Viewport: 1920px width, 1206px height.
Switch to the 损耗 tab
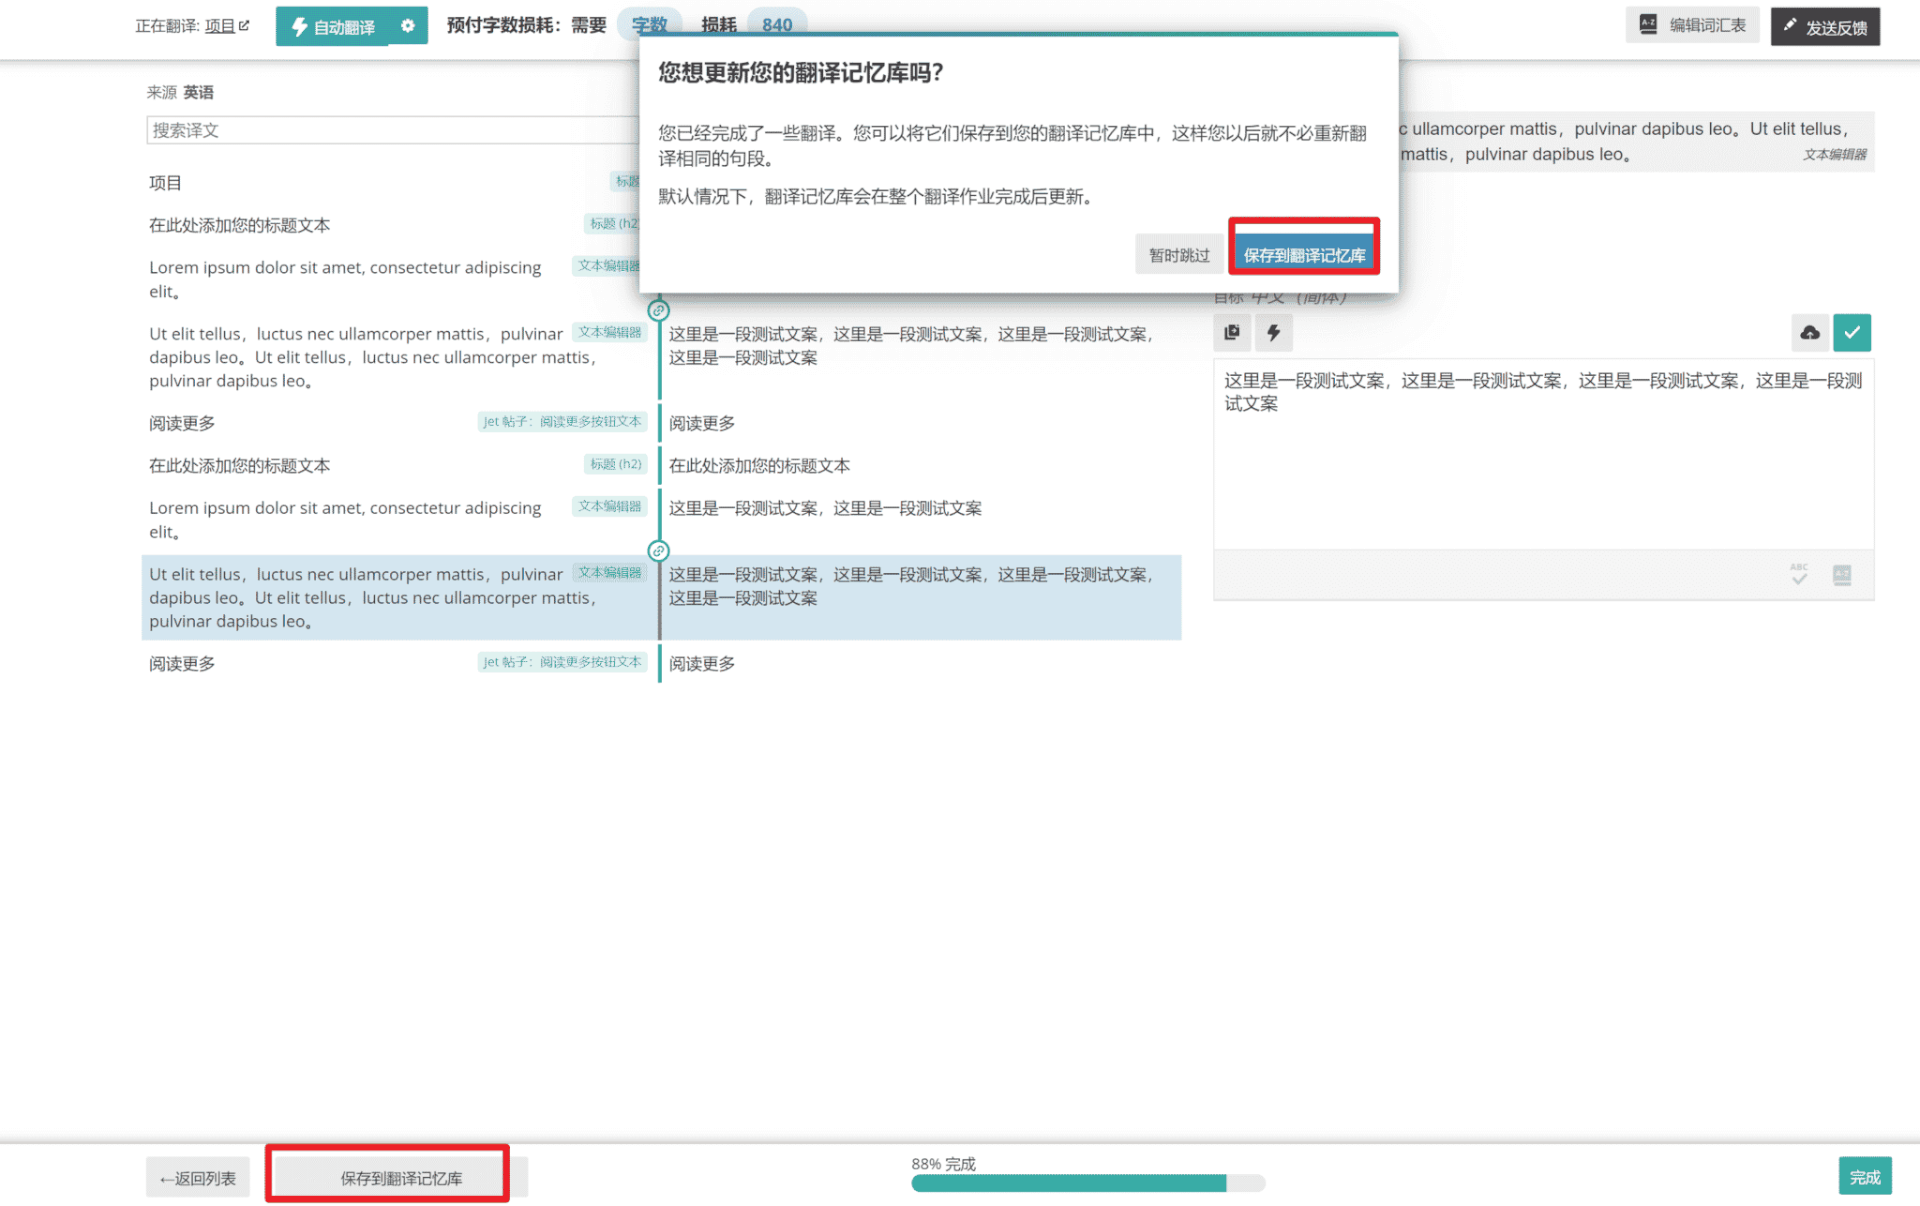[718, 25]
